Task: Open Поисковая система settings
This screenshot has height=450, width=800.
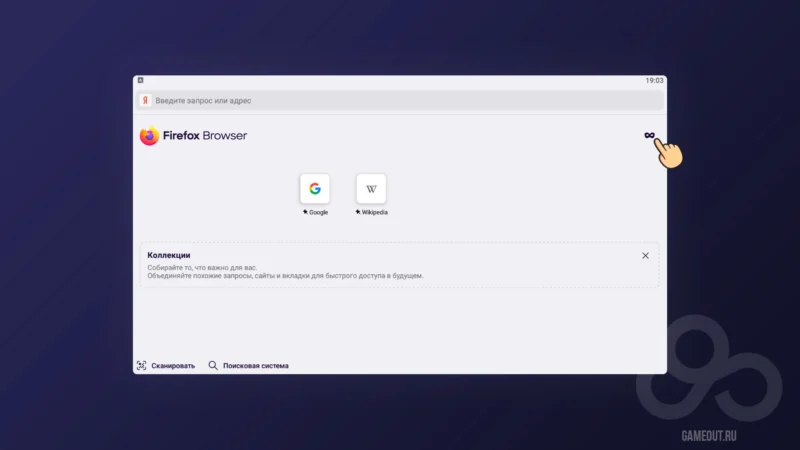Action: coord(248,365)
